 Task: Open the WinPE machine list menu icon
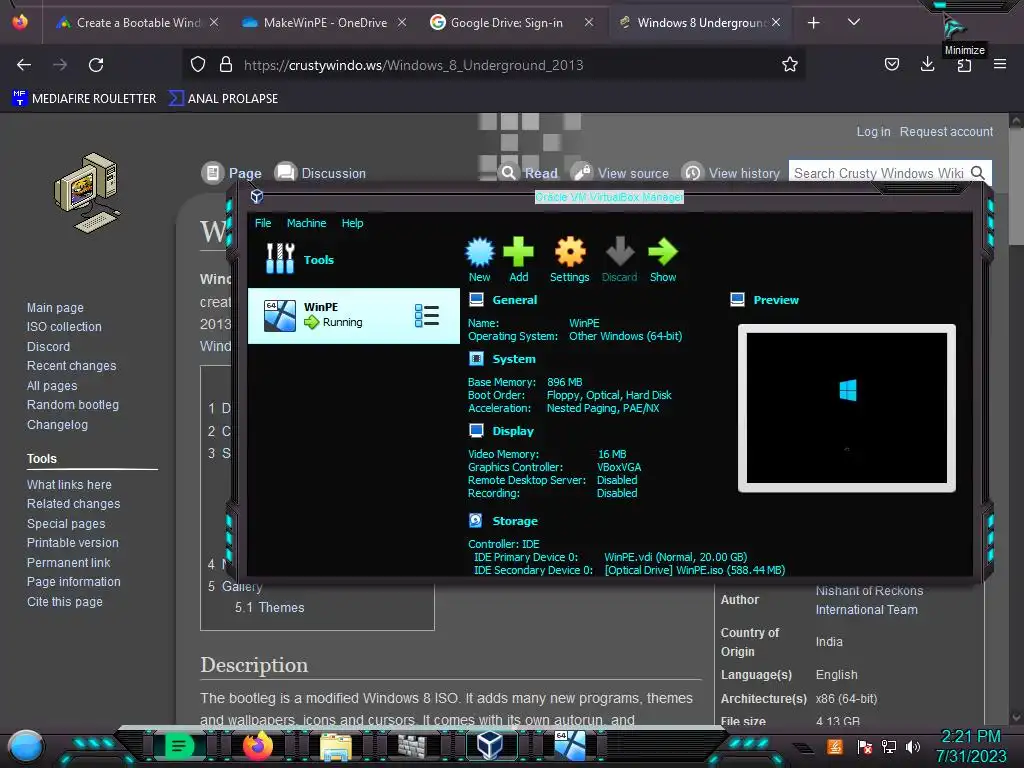pyautogui.click(x=426, y=315)
